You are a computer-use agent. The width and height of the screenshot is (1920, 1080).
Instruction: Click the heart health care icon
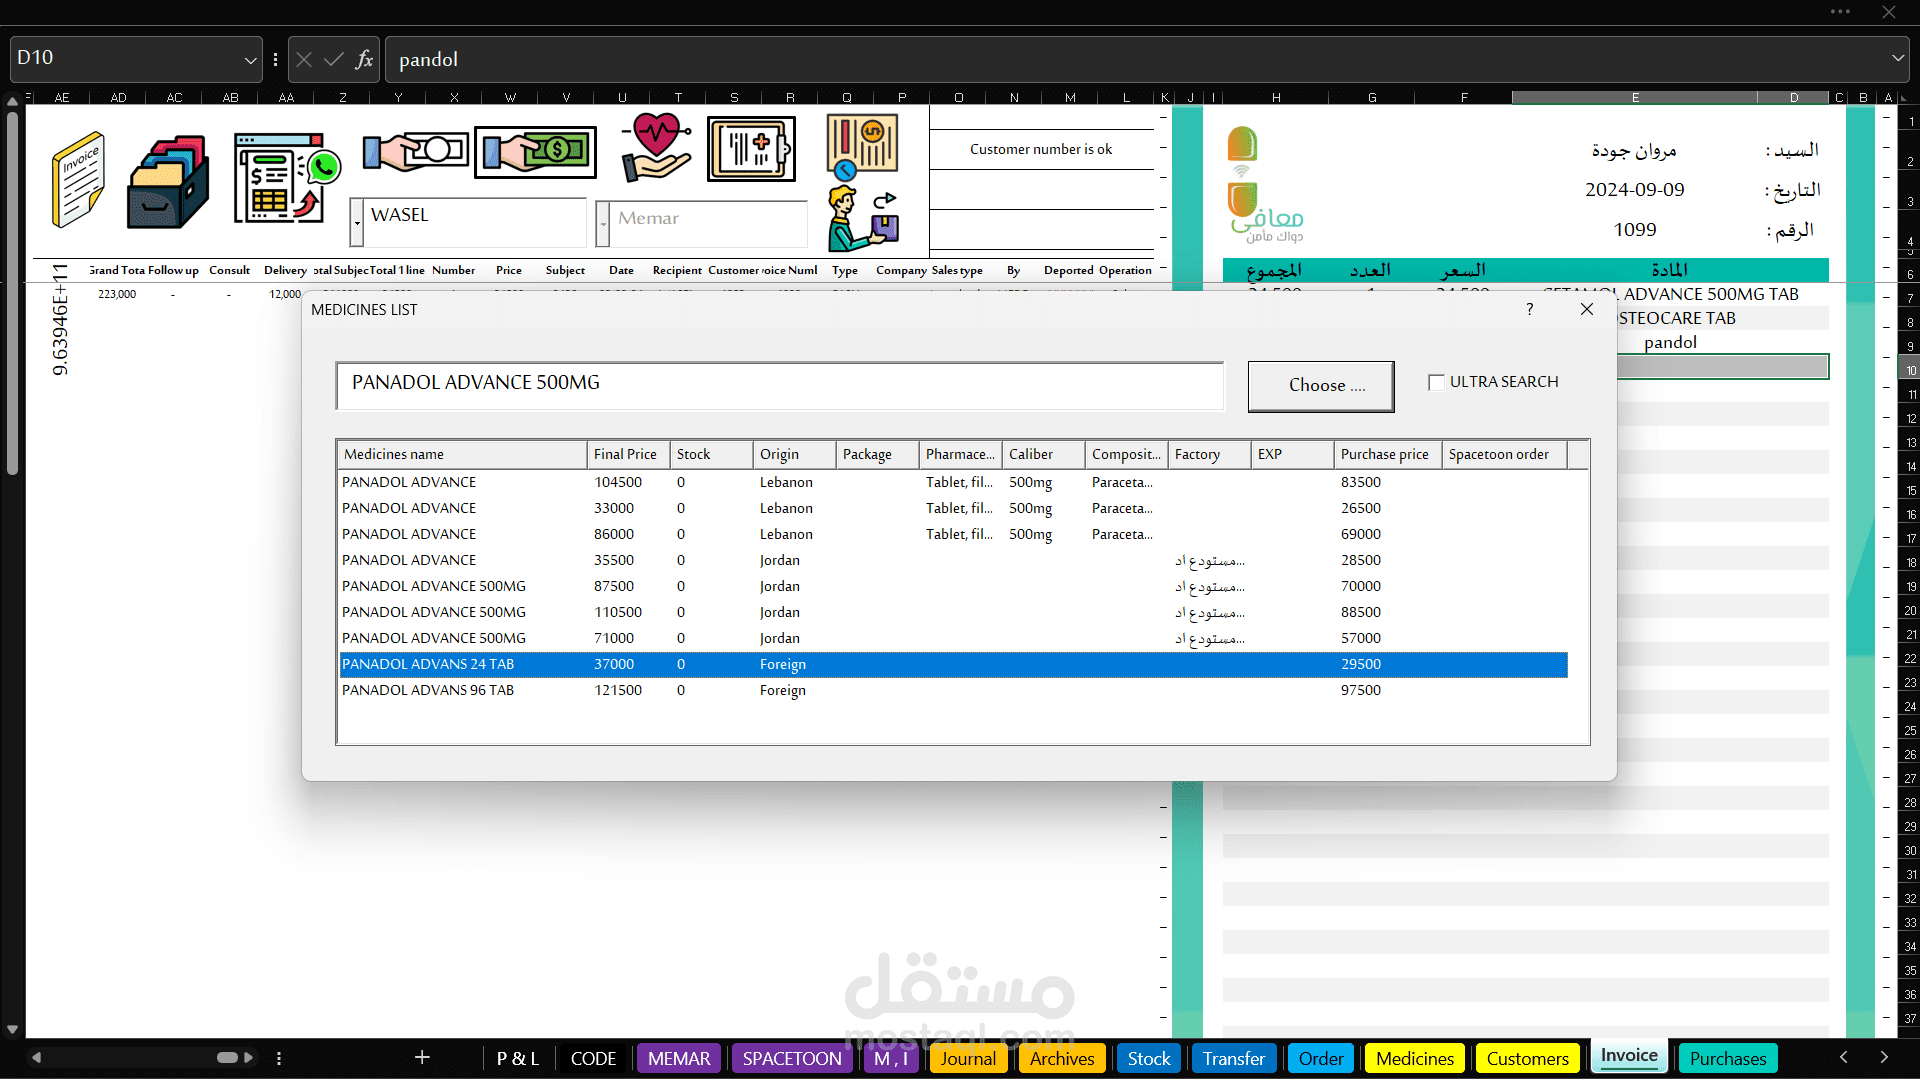pos(655,147)
